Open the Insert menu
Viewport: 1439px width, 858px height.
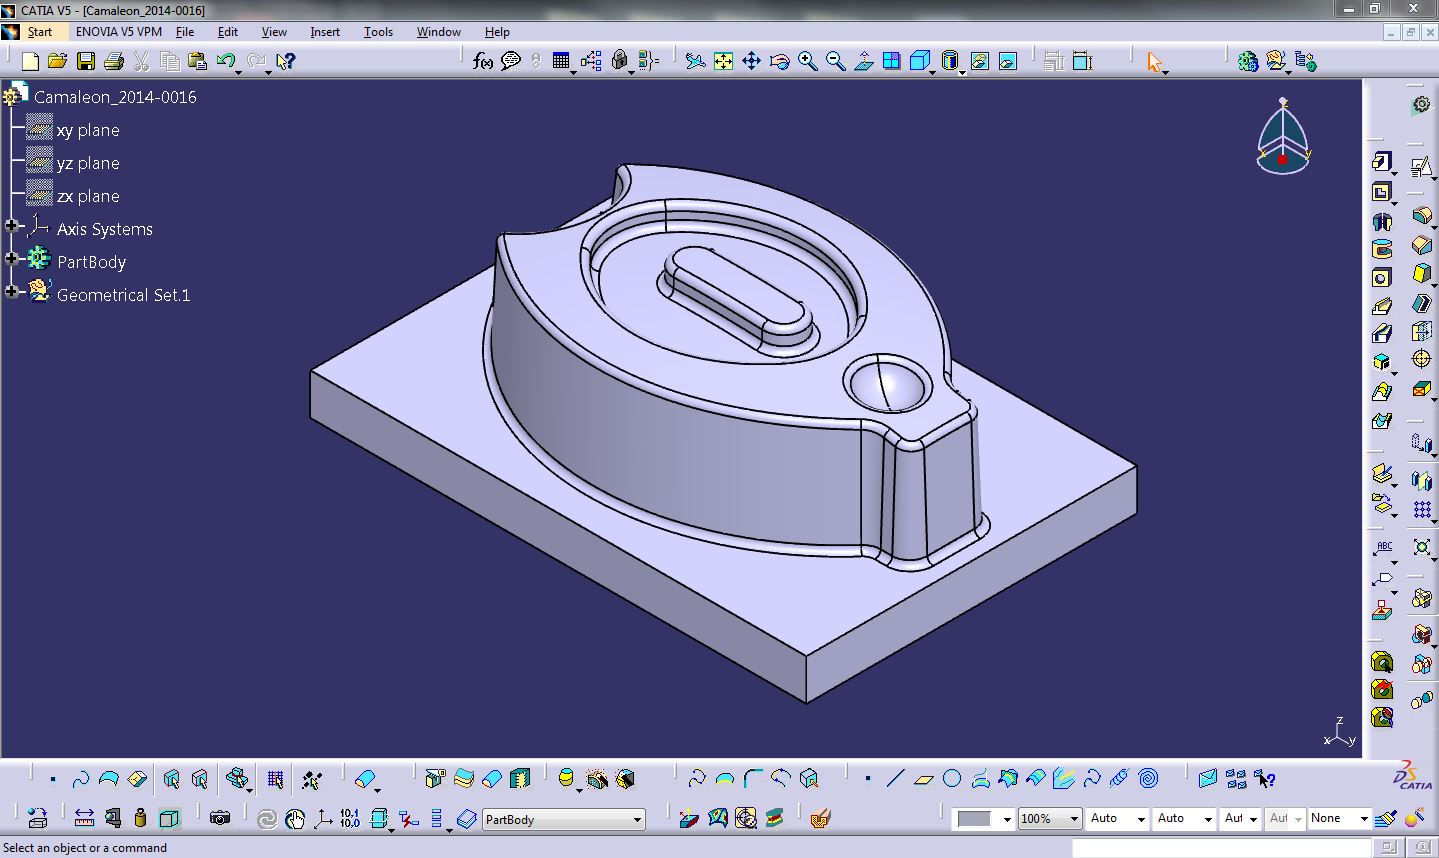point(325,32)
